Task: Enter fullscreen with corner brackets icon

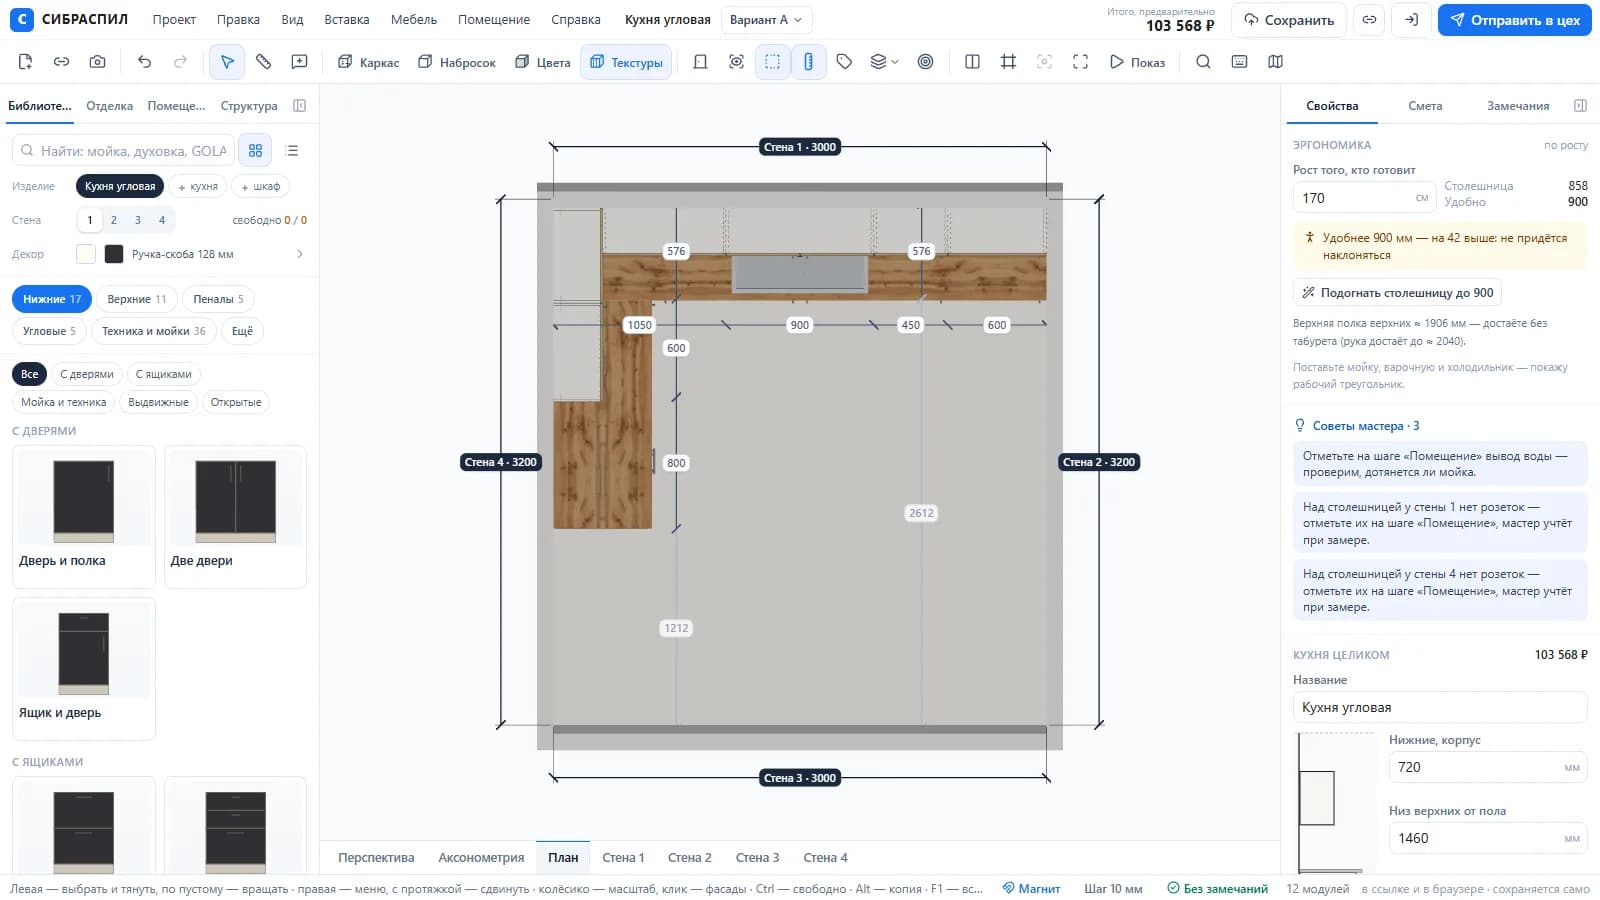Action: tap(1080, 62)
